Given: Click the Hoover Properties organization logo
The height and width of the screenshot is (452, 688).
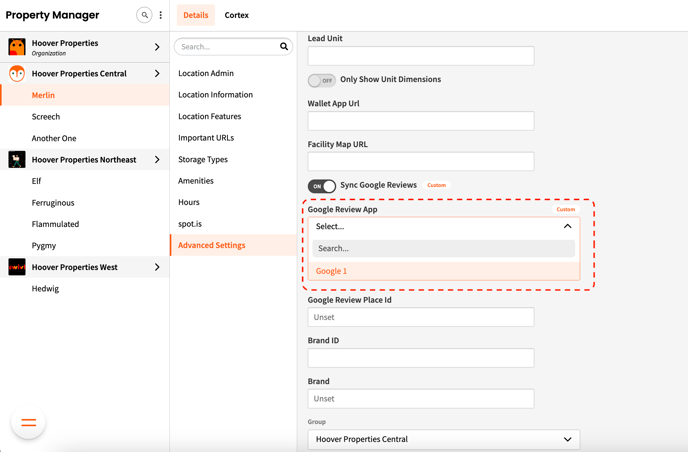Looking at the screenshot, I should [x=17, y=47].
